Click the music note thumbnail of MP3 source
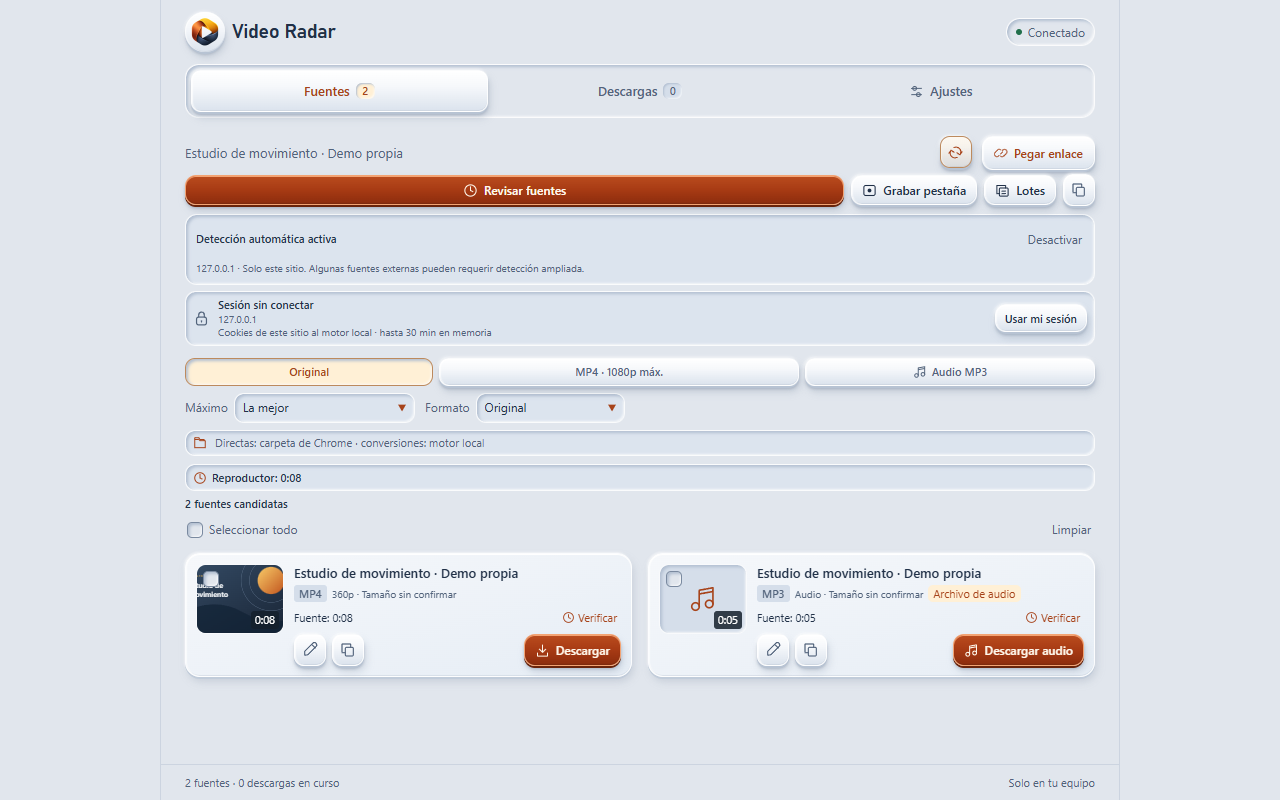The height and width of the screenshot is (800, 1280). (703, 599)
